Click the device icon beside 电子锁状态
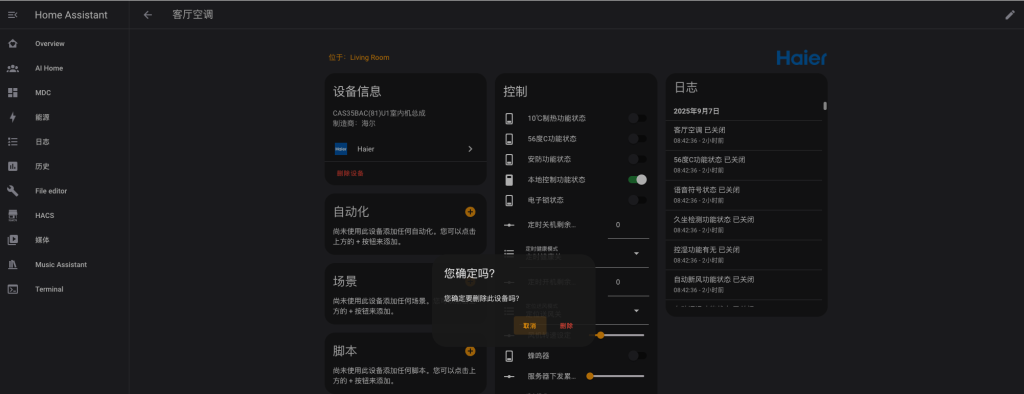The image size is (1024, 394). 509,200
